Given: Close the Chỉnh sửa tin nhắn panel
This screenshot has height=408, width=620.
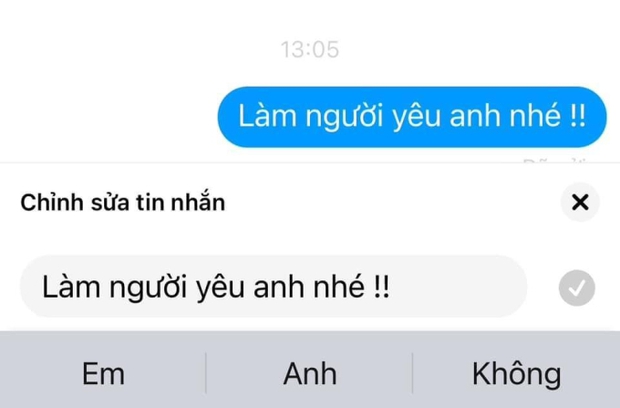Looking at the screenshot, I should [580, 202].
